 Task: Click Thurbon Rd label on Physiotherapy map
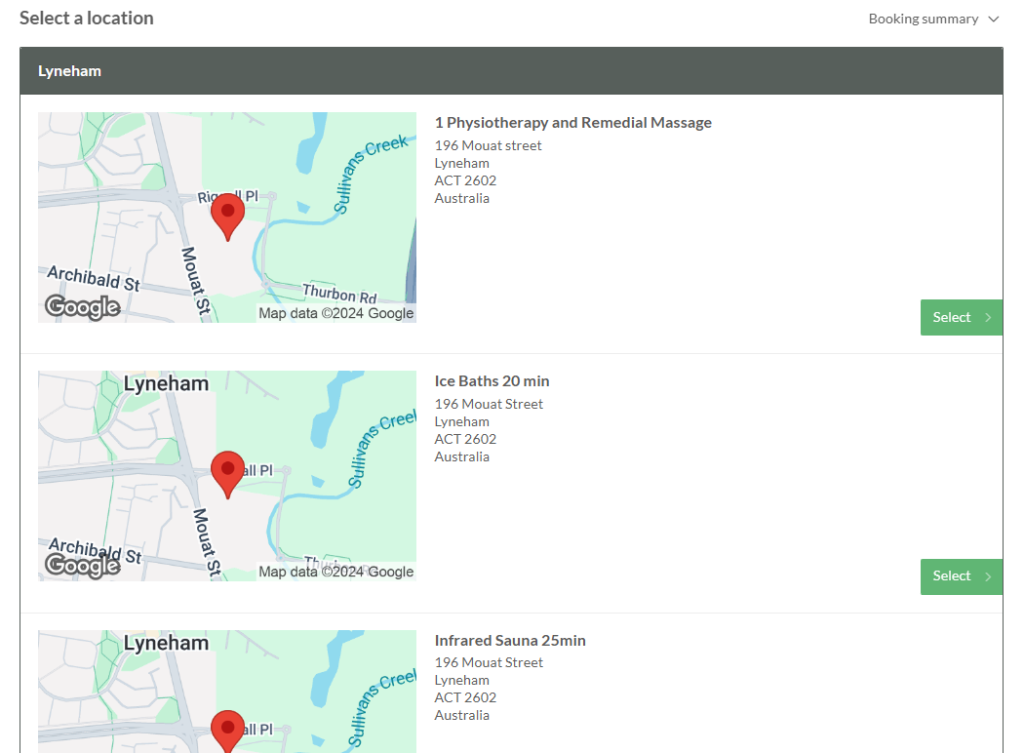pos(340,294)
